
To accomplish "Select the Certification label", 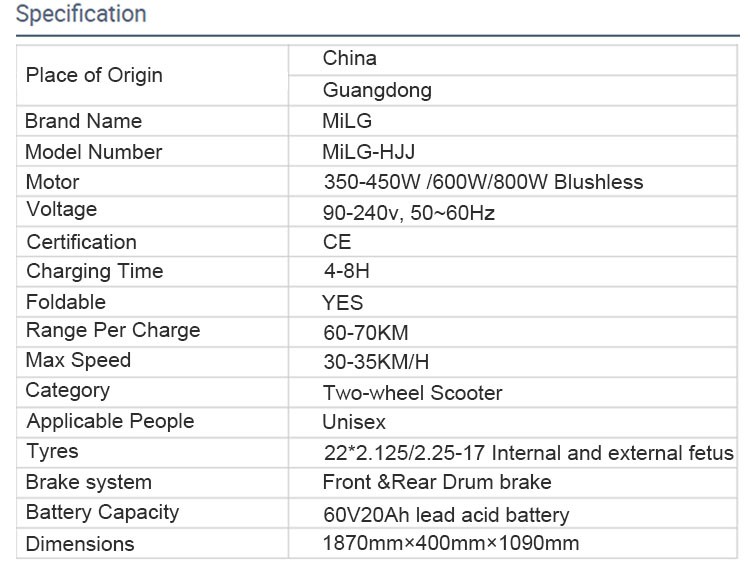I will [x=81, y=242].
